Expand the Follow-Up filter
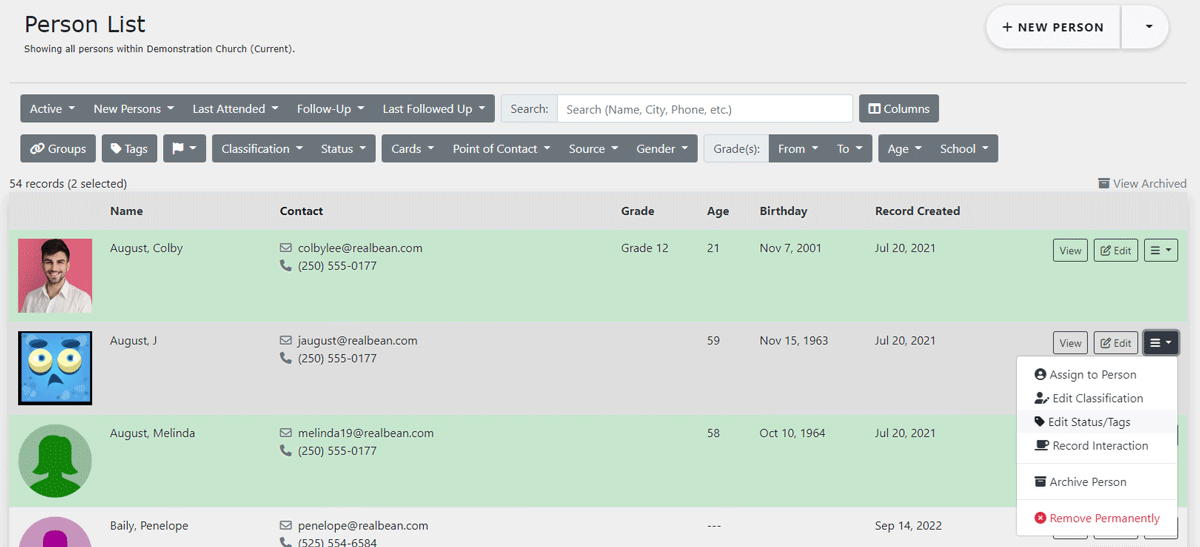 click(x=330, y=109)
